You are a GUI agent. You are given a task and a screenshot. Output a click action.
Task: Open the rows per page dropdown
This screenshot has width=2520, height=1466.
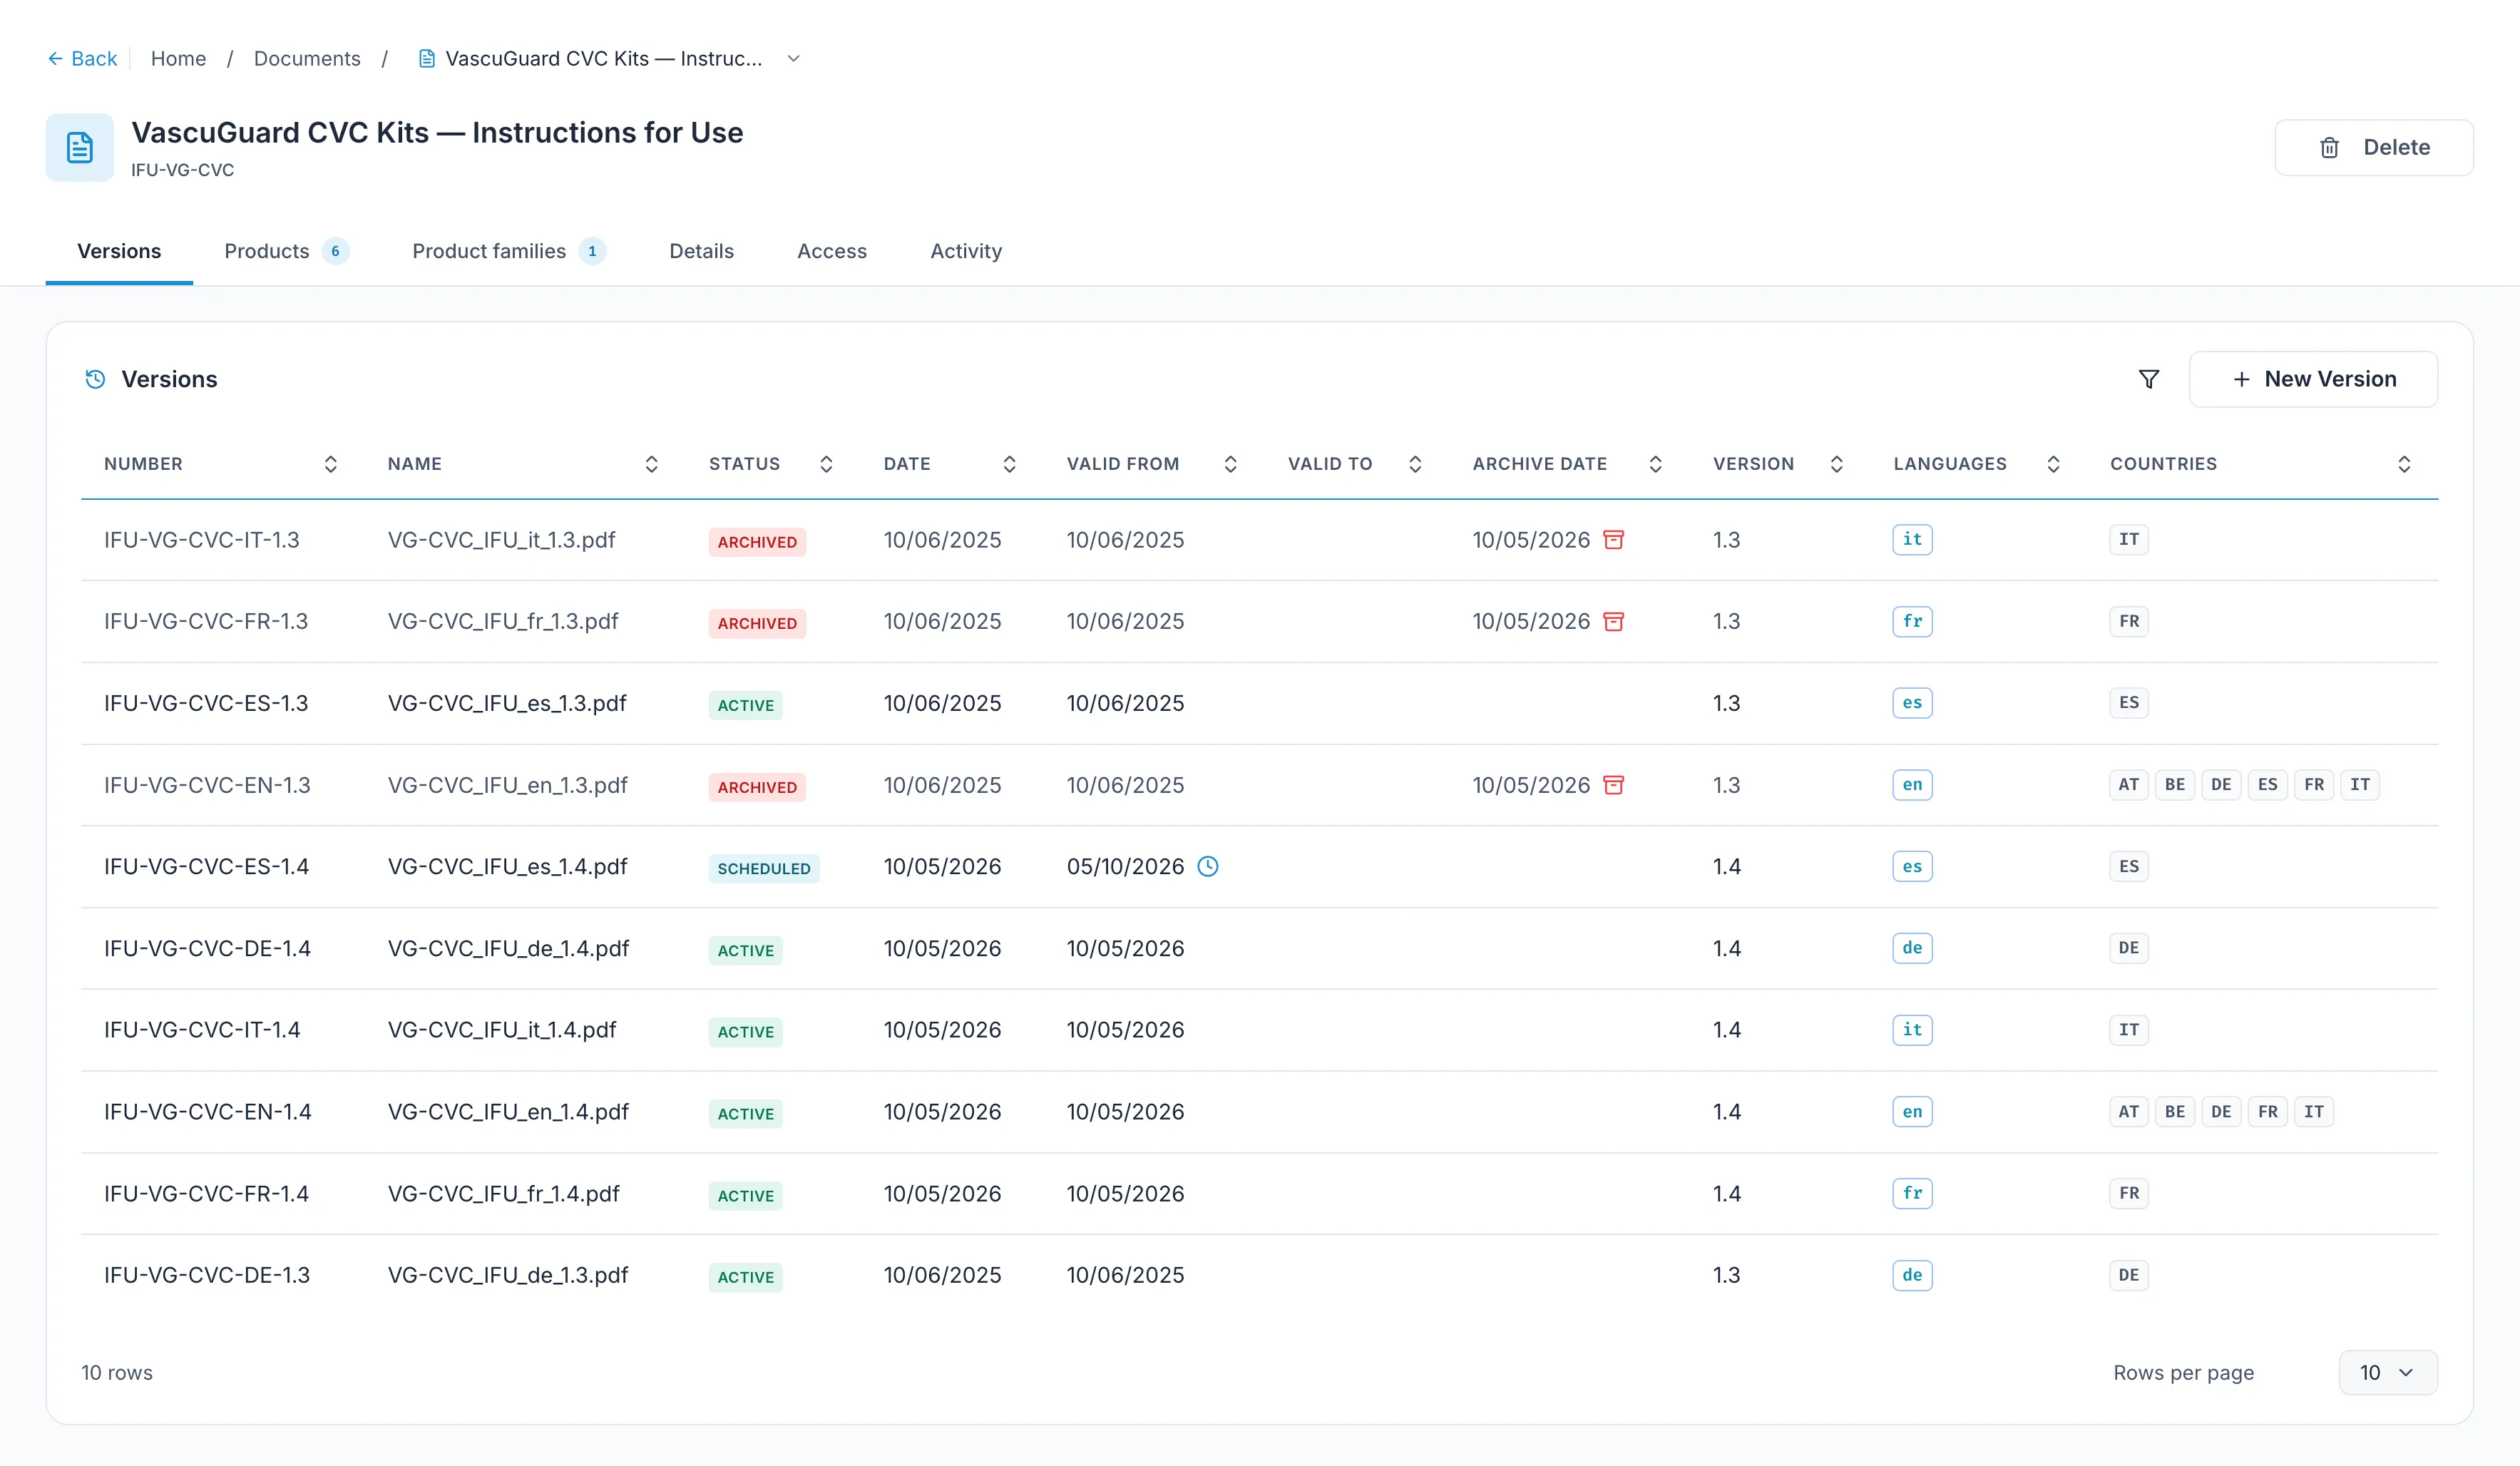[x=2388, y=1373]
